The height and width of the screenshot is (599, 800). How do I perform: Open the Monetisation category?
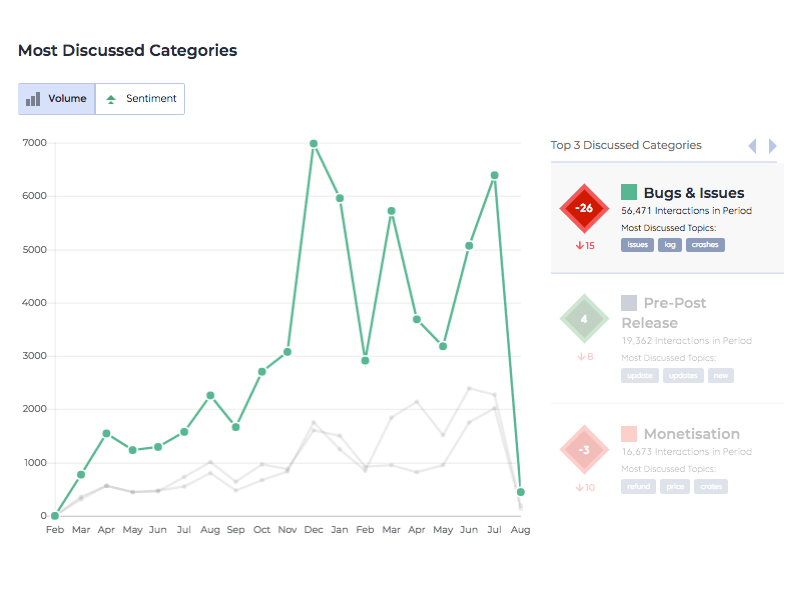coord(691,434)
